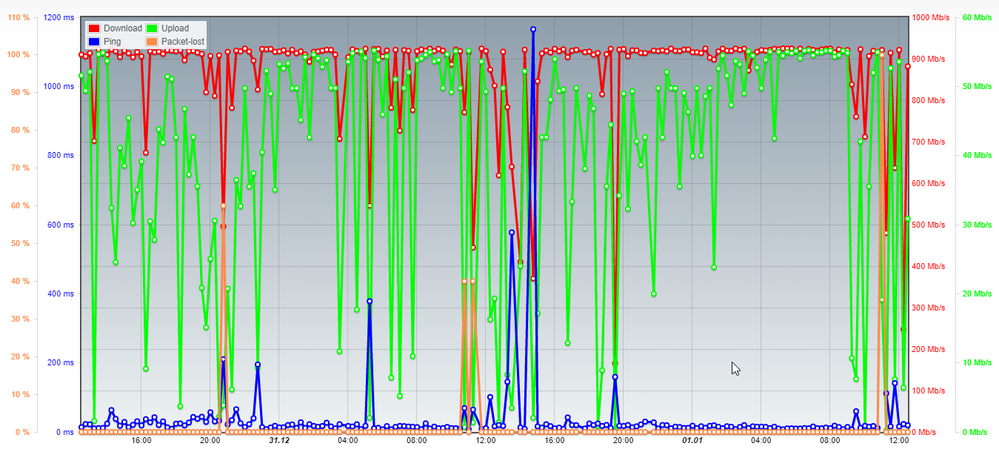Screen dimensions: 999x450
Task: Click the "600 ms" ping axis label
Action: click(61, 224)
